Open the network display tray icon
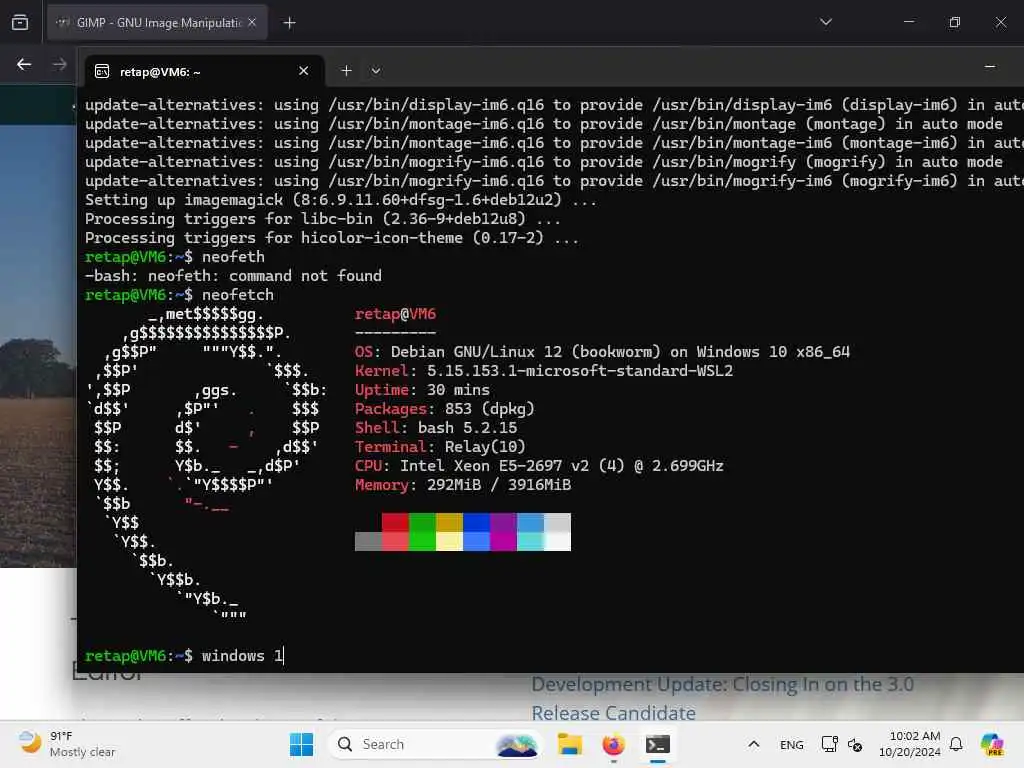 coord(829,744)
